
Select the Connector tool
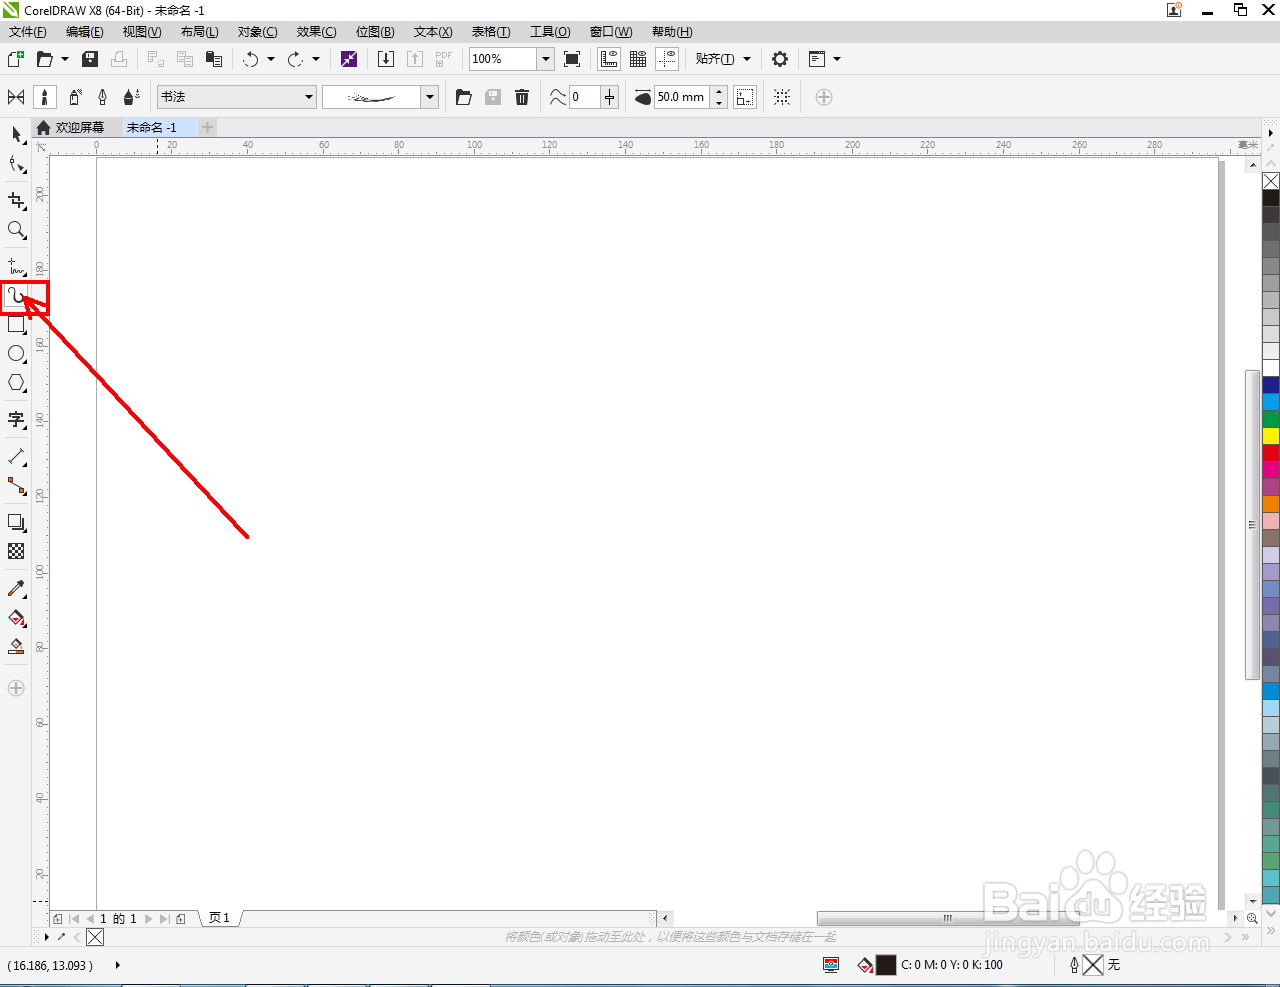click(16, 486)
